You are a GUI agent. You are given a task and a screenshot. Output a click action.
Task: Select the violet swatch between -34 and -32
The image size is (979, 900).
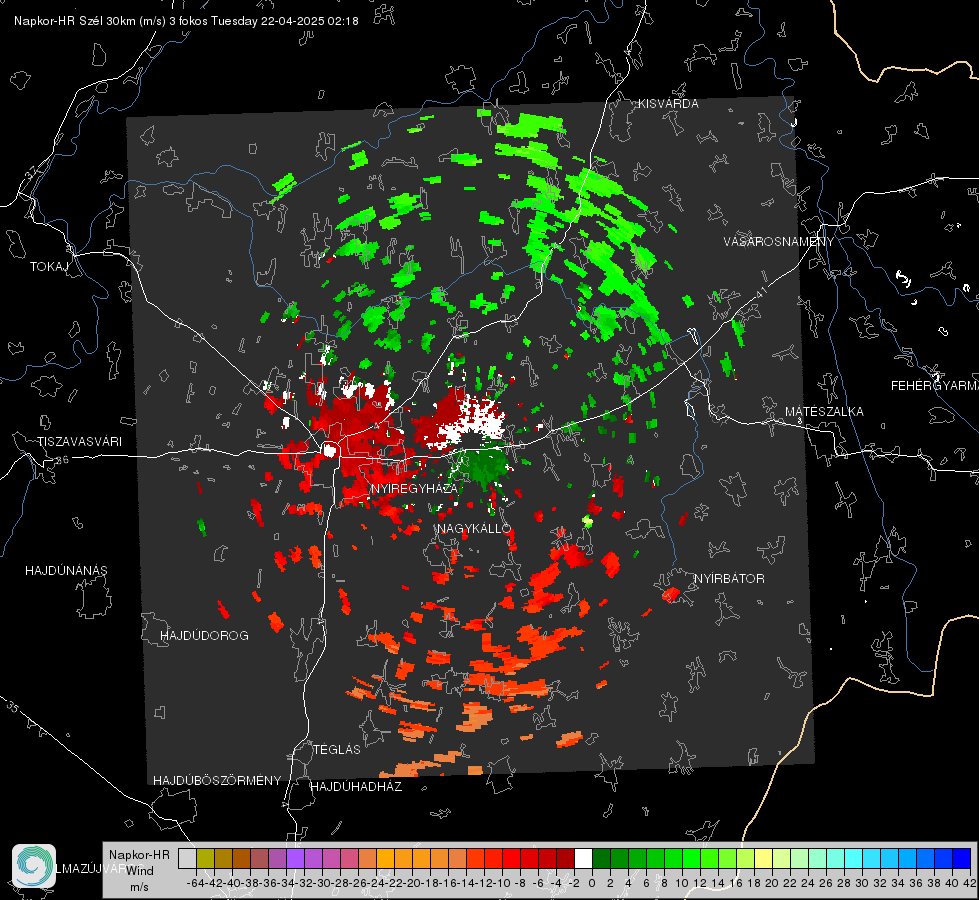(295, 858)
